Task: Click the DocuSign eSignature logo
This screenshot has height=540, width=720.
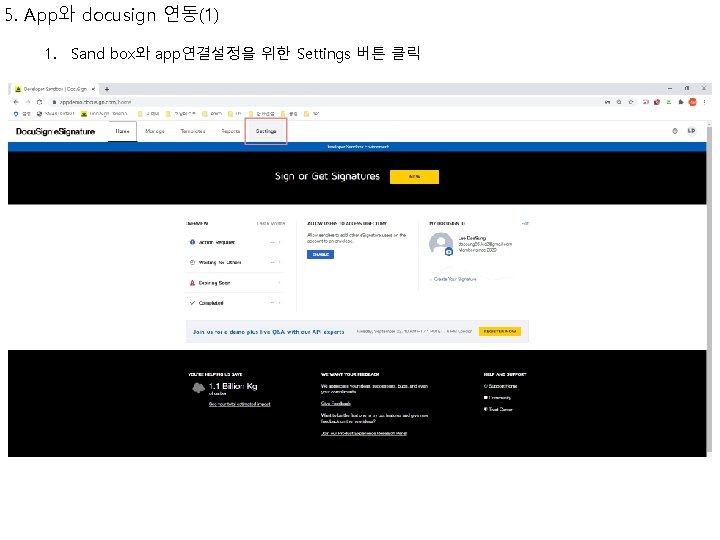Action: point(55,131)
